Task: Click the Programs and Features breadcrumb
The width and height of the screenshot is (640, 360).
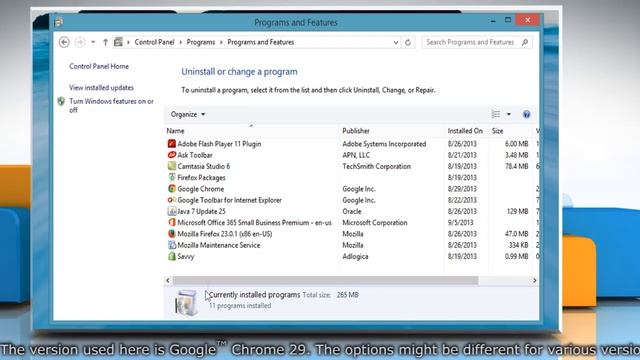Action: [x=260, y=42]
